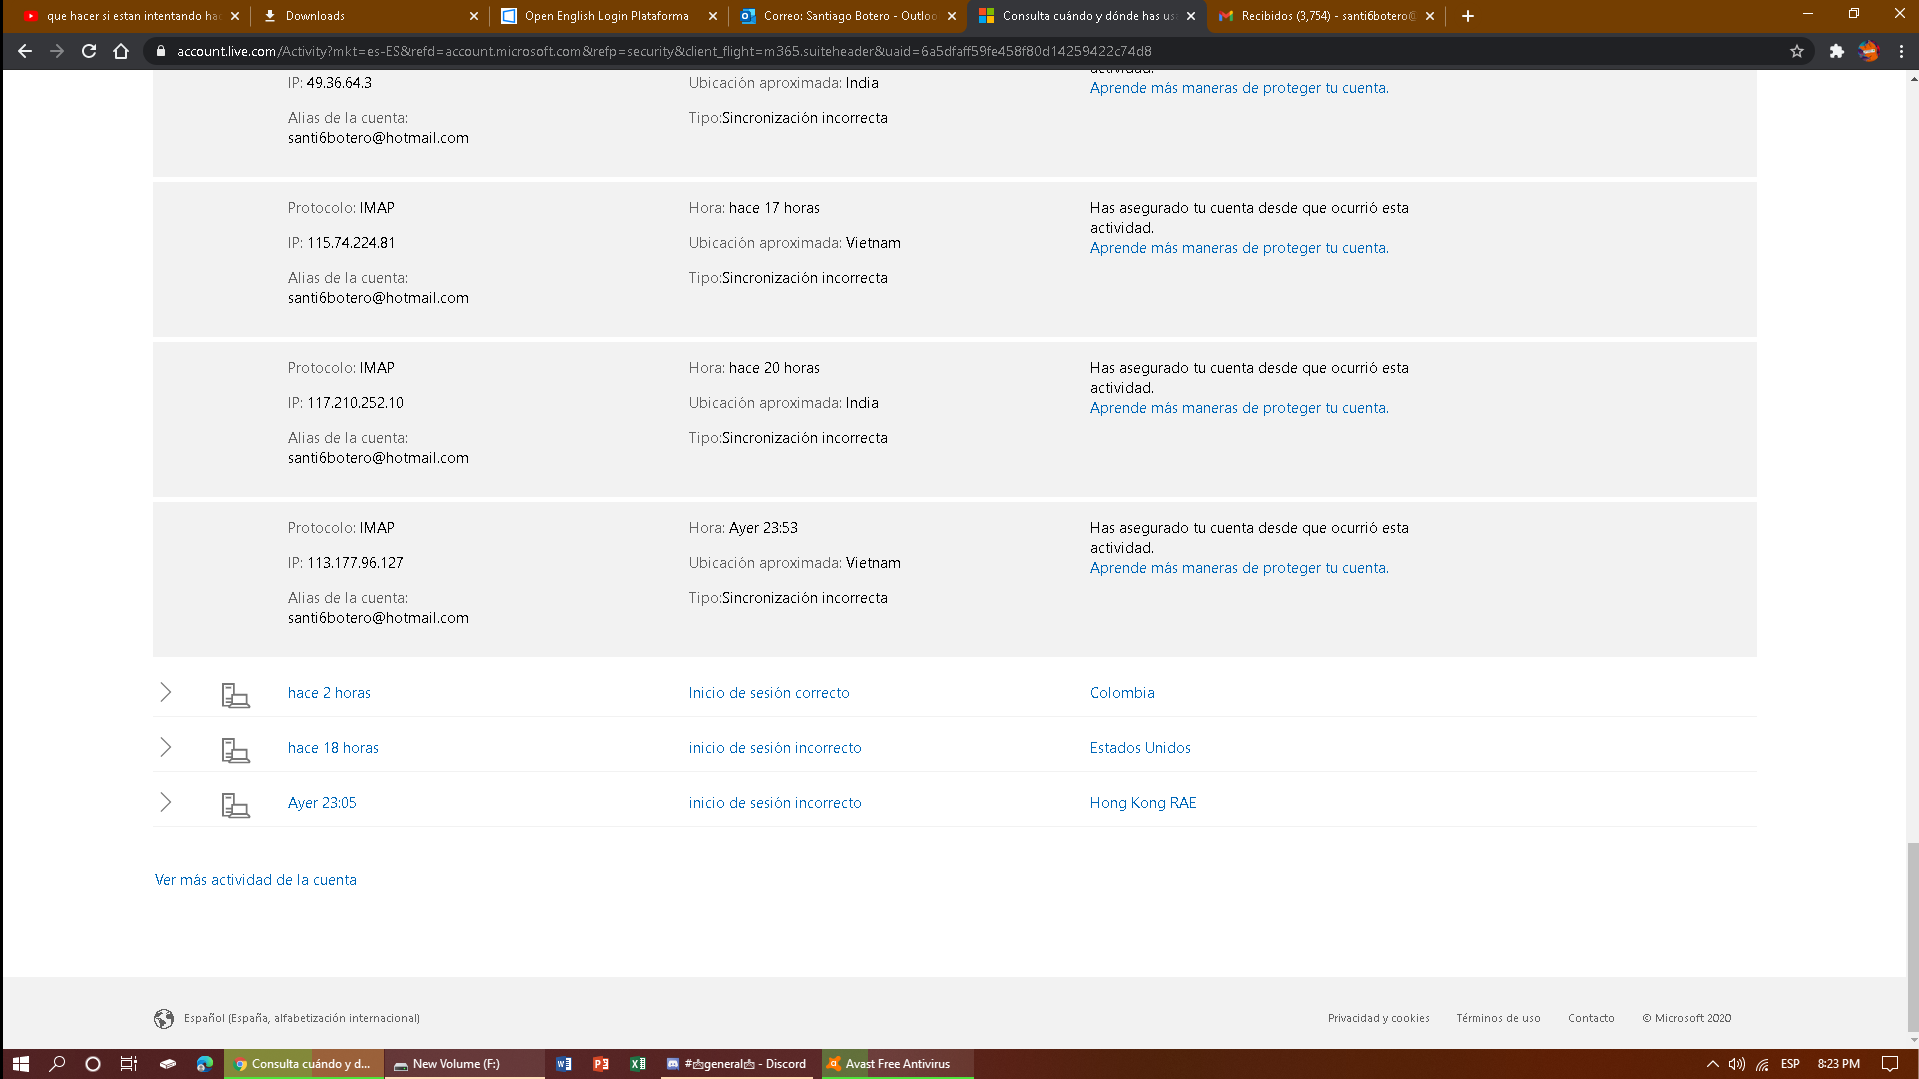Switch to the YouTube 'que hacer si estan intentando' tab
Viewport: 1919px width, 1079px height.
click(130, 16)
